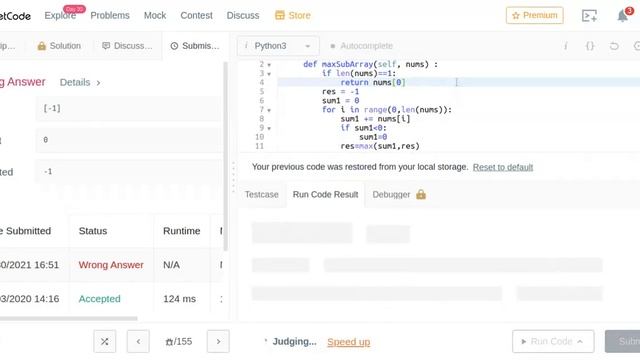Click the editor info icon
This screenshot has height=360, width=640.
566,46
